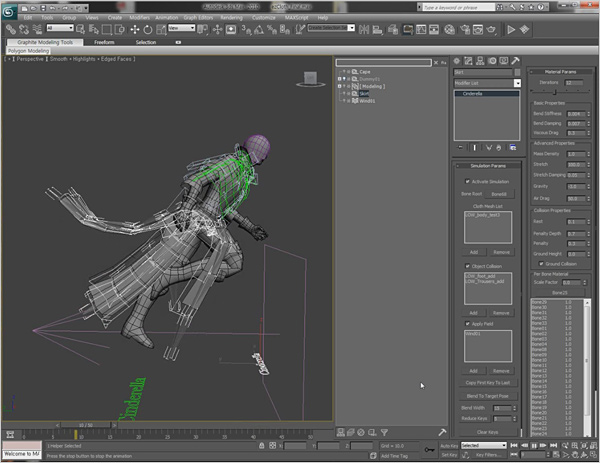The image size is (600, 463).
Task: Open the Graph Editors menu
Action: click(198, 18)
